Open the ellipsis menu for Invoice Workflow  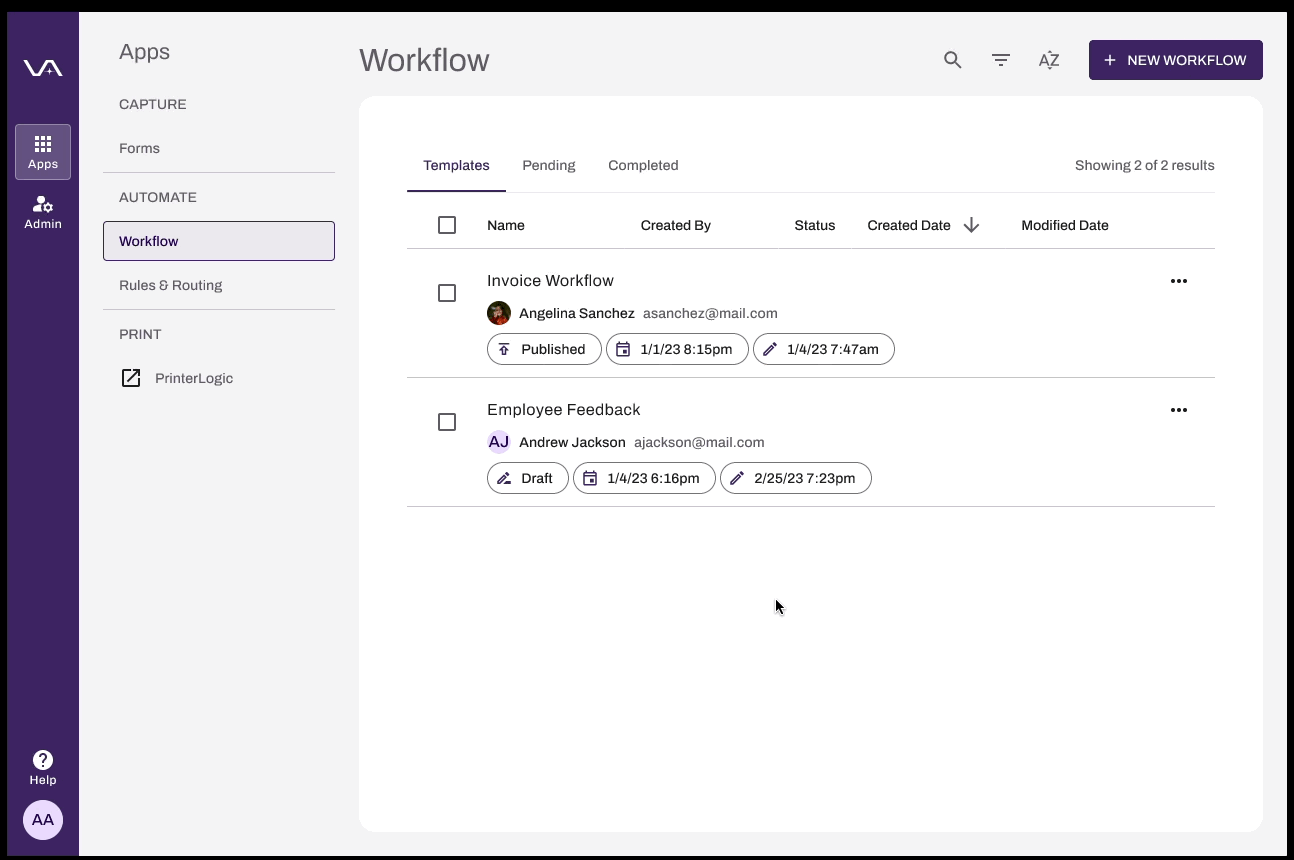[1179, 281]
